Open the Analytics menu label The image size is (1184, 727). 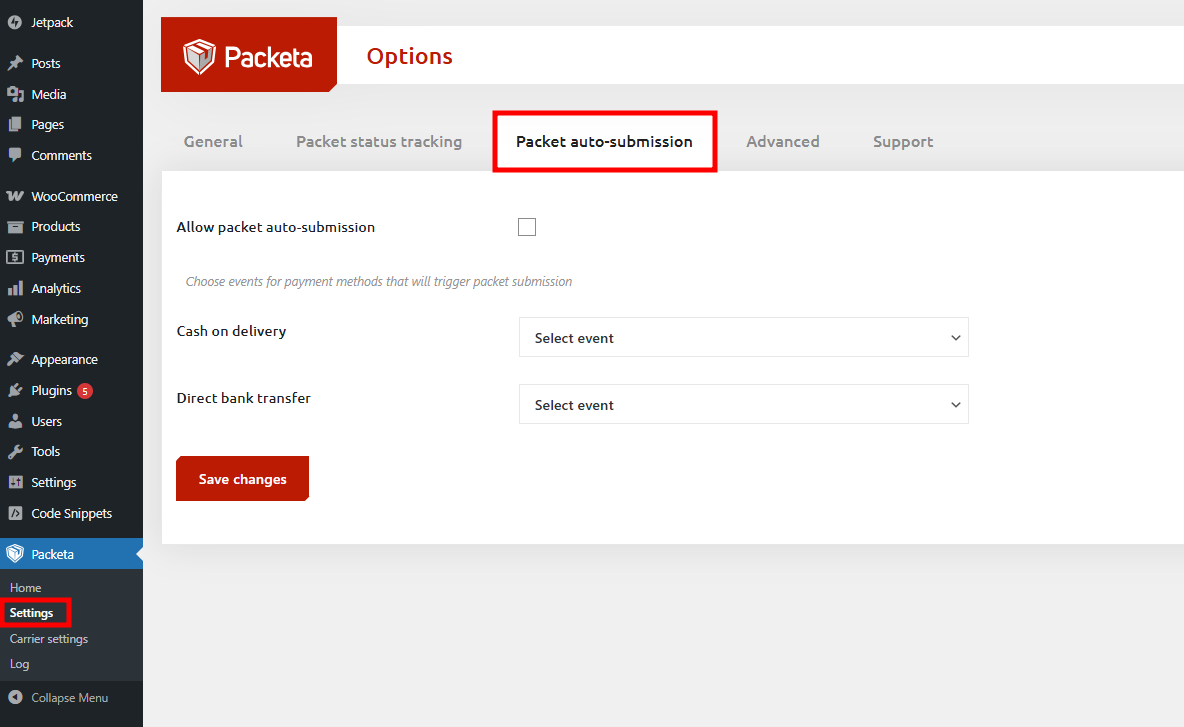(56, 288)
